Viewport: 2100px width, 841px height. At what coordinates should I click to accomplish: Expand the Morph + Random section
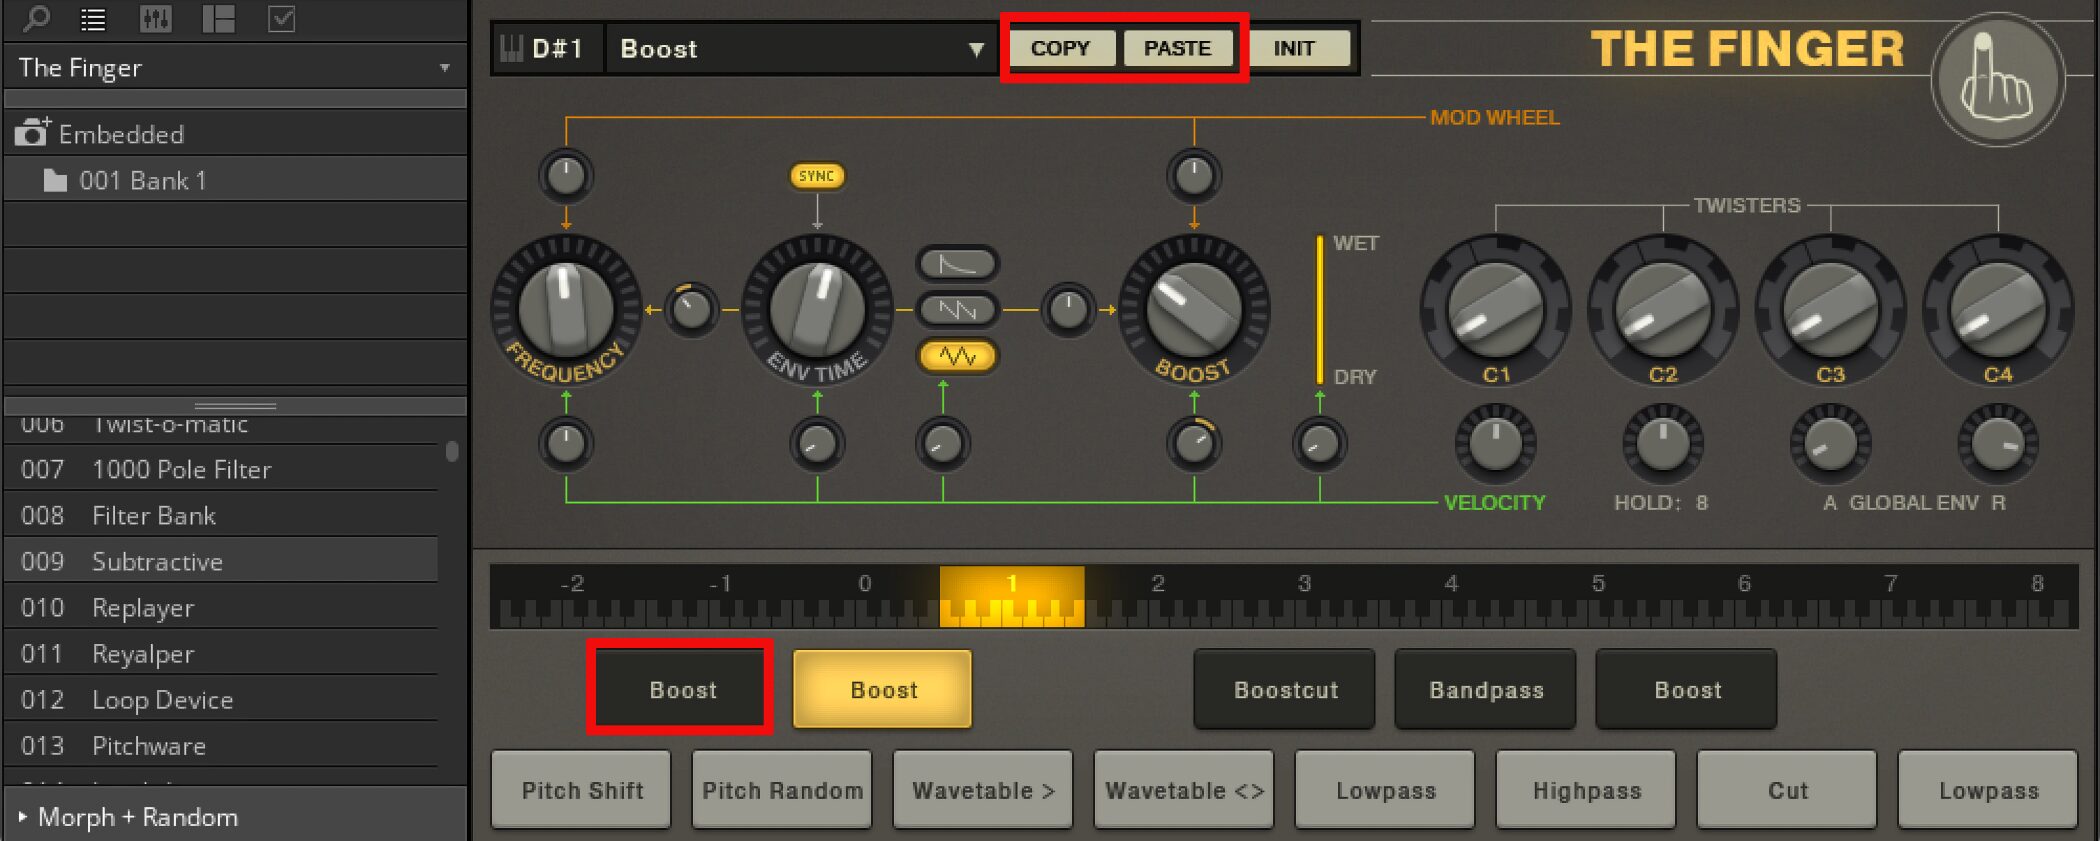pyautogui.click(x=235, y=817)
